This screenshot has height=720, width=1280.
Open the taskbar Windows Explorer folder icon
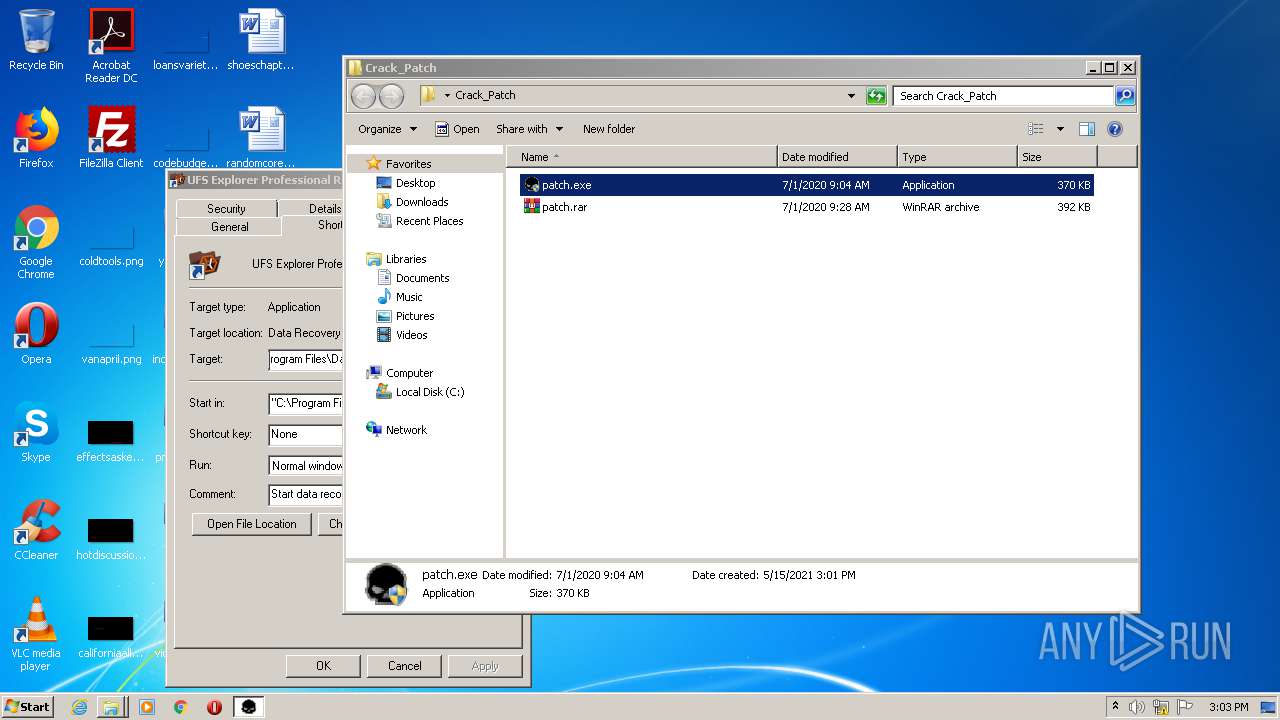click(x=111, y=707)
